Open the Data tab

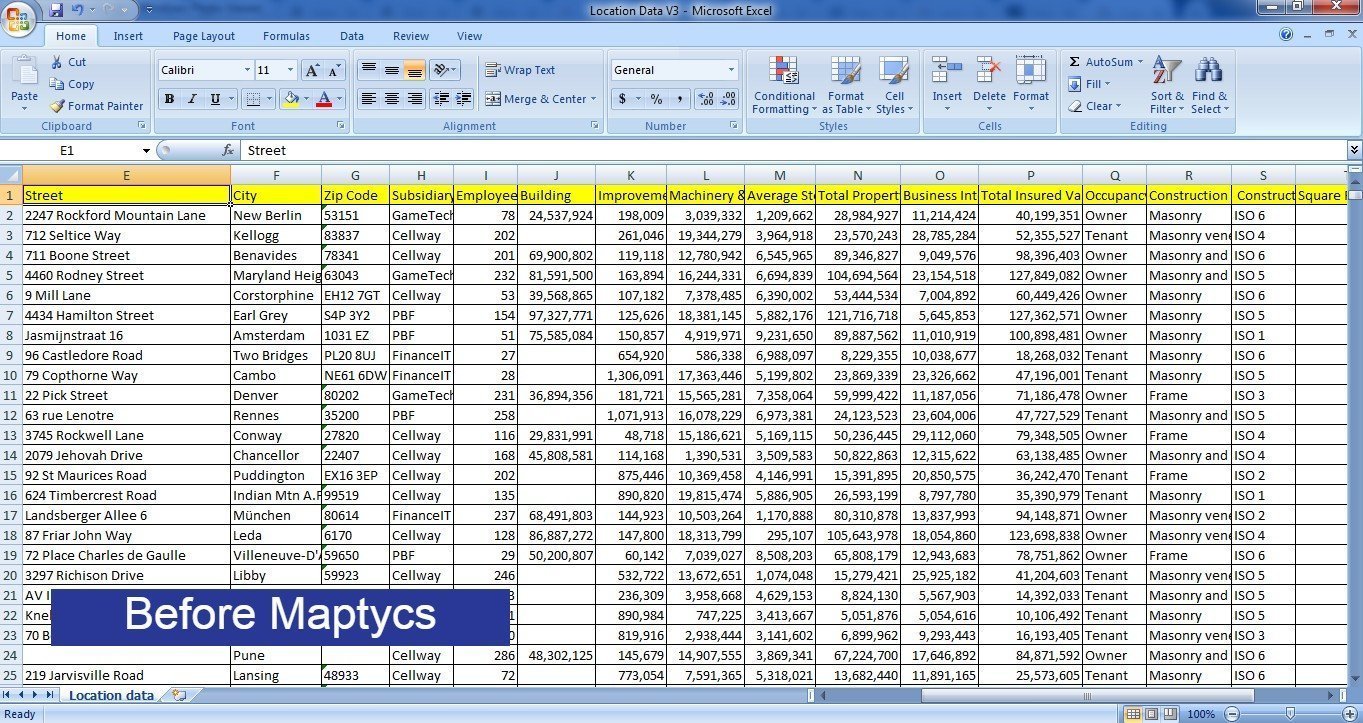click(352, 36)
